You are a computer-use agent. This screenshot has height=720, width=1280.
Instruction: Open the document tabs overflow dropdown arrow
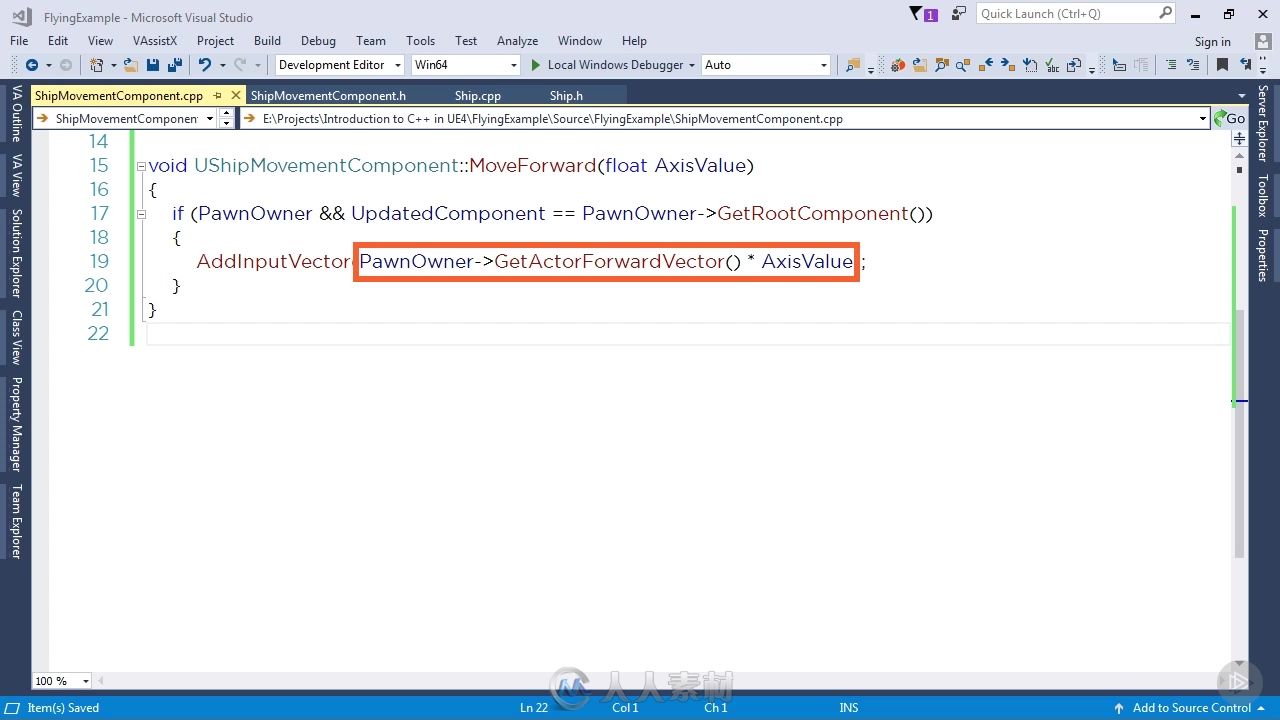click(1241, 95)
